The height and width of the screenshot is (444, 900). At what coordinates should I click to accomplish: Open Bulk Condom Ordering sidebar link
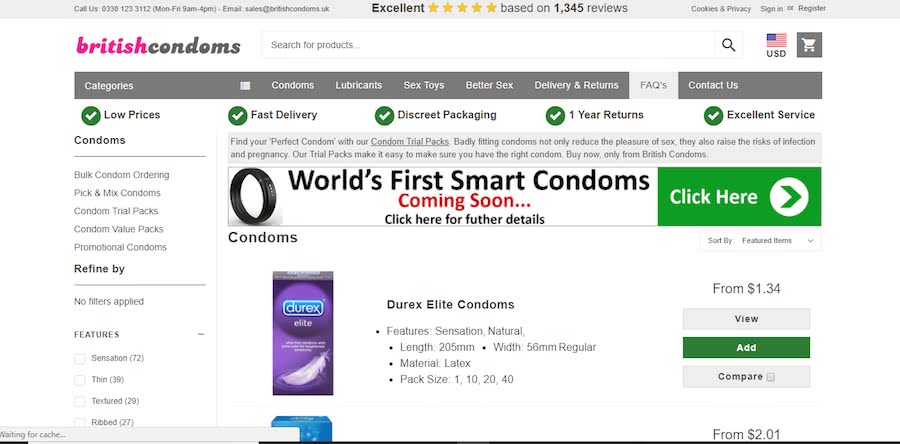pyautogui.click(x=122, y=175)
